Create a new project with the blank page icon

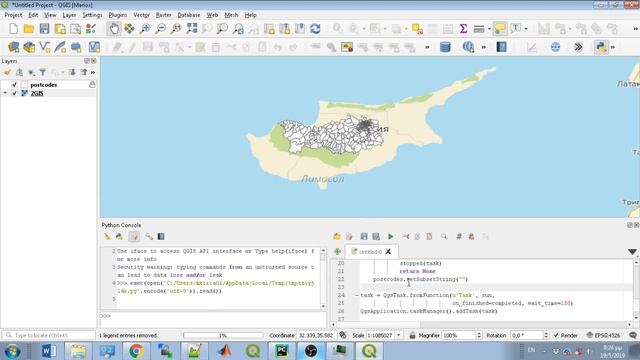(x=13, y=29)
